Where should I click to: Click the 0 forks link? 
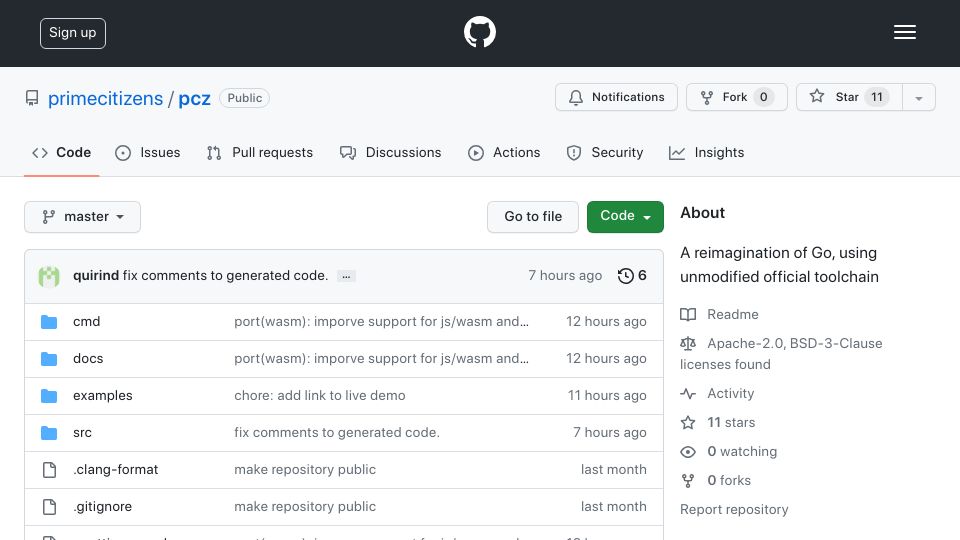pyautogui.click(x=729, y=481)
